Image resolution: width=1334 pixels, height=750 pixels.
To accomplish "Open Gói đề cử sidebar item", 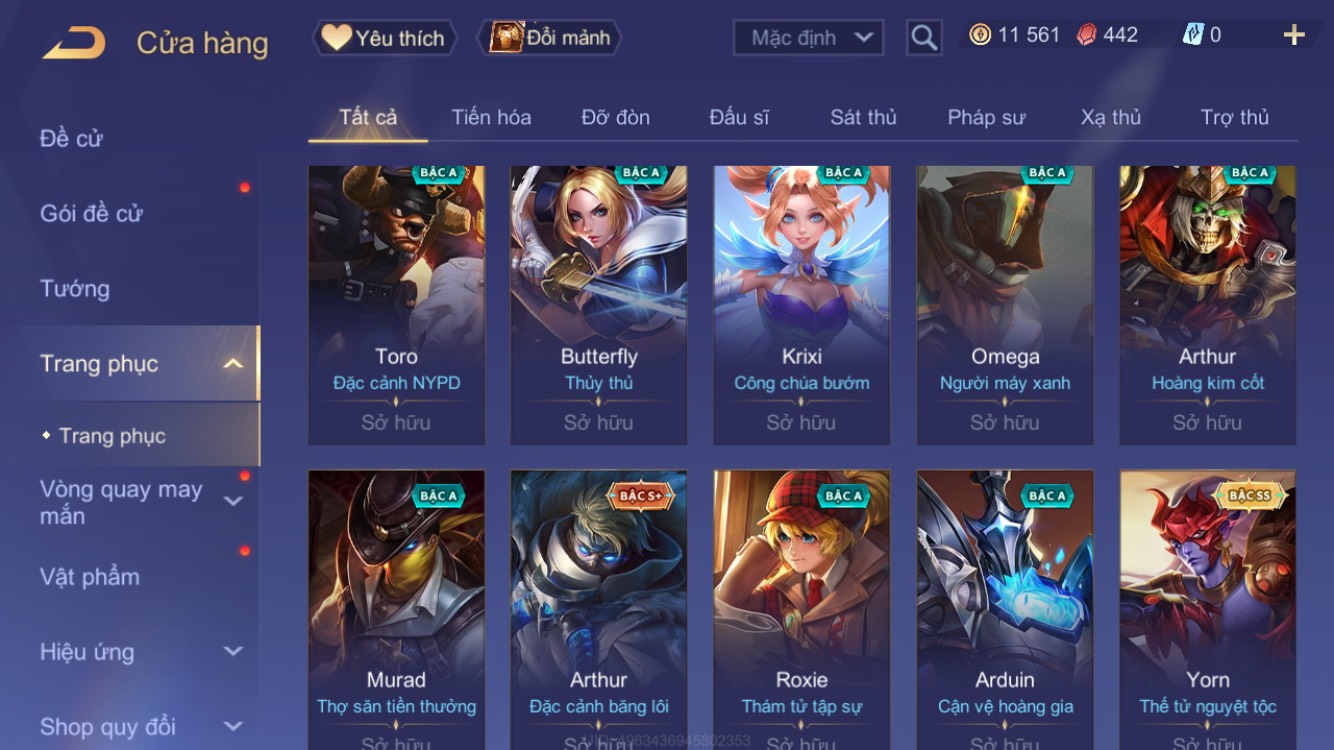I will [91, 213].
